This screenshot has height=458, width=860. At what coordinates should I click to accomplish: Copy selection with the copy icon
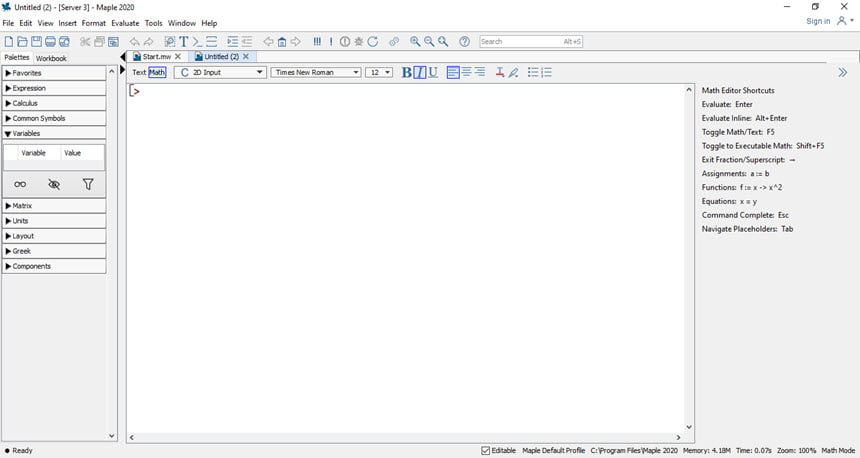99,42
